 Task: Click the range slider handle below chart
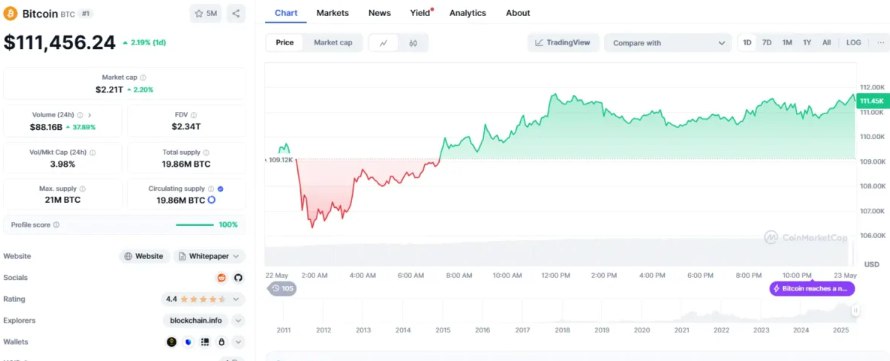point(855,310)
